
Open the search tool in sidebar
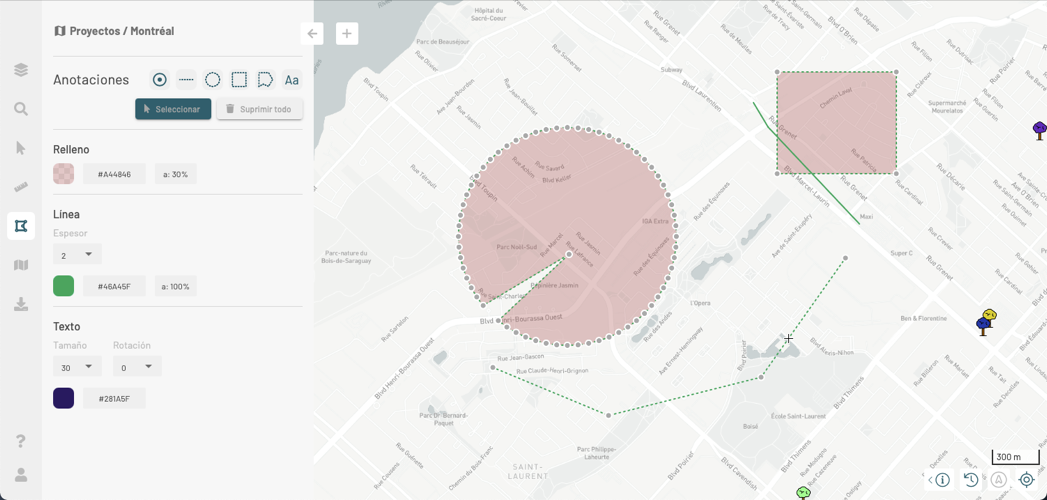click(21, 109)
